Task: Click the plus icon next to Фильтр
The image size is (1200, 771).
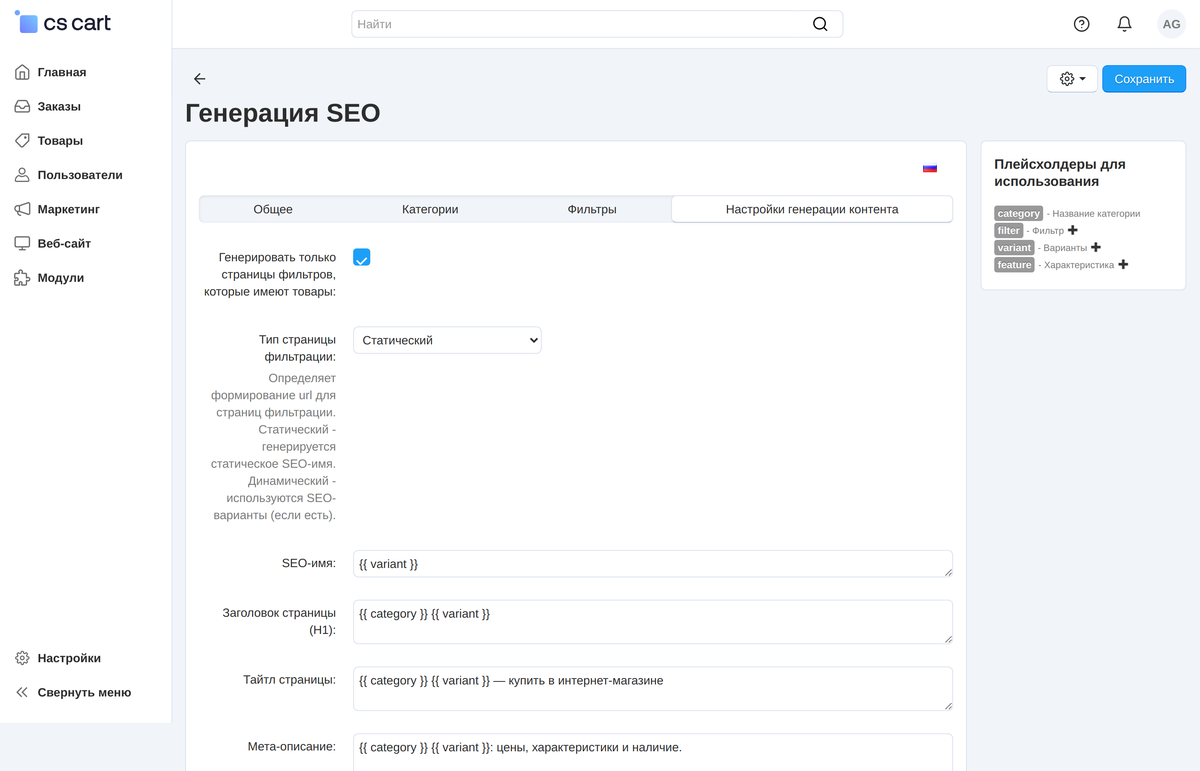Action: pyautogui.click(x=1073, y=230)
